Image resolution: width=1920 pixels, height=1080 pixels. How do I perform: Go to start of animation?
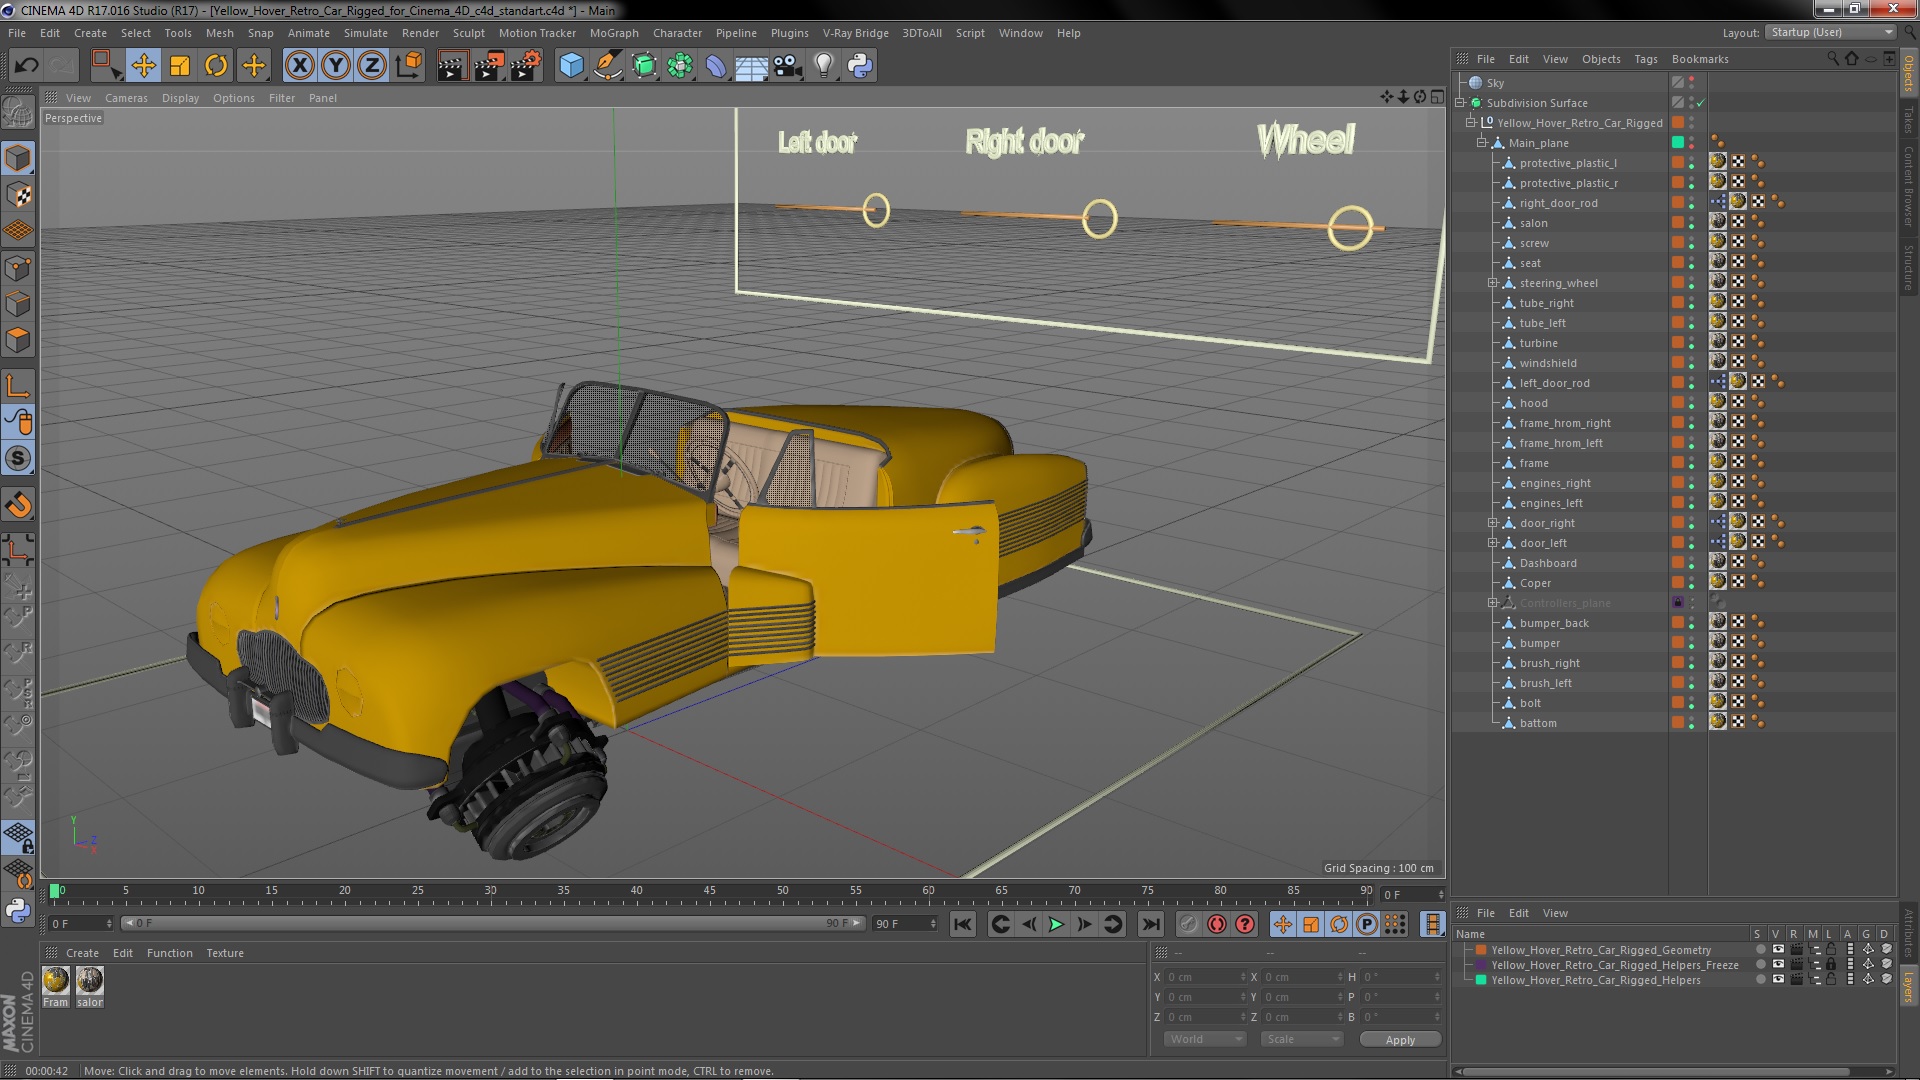[x=962, y=925]
